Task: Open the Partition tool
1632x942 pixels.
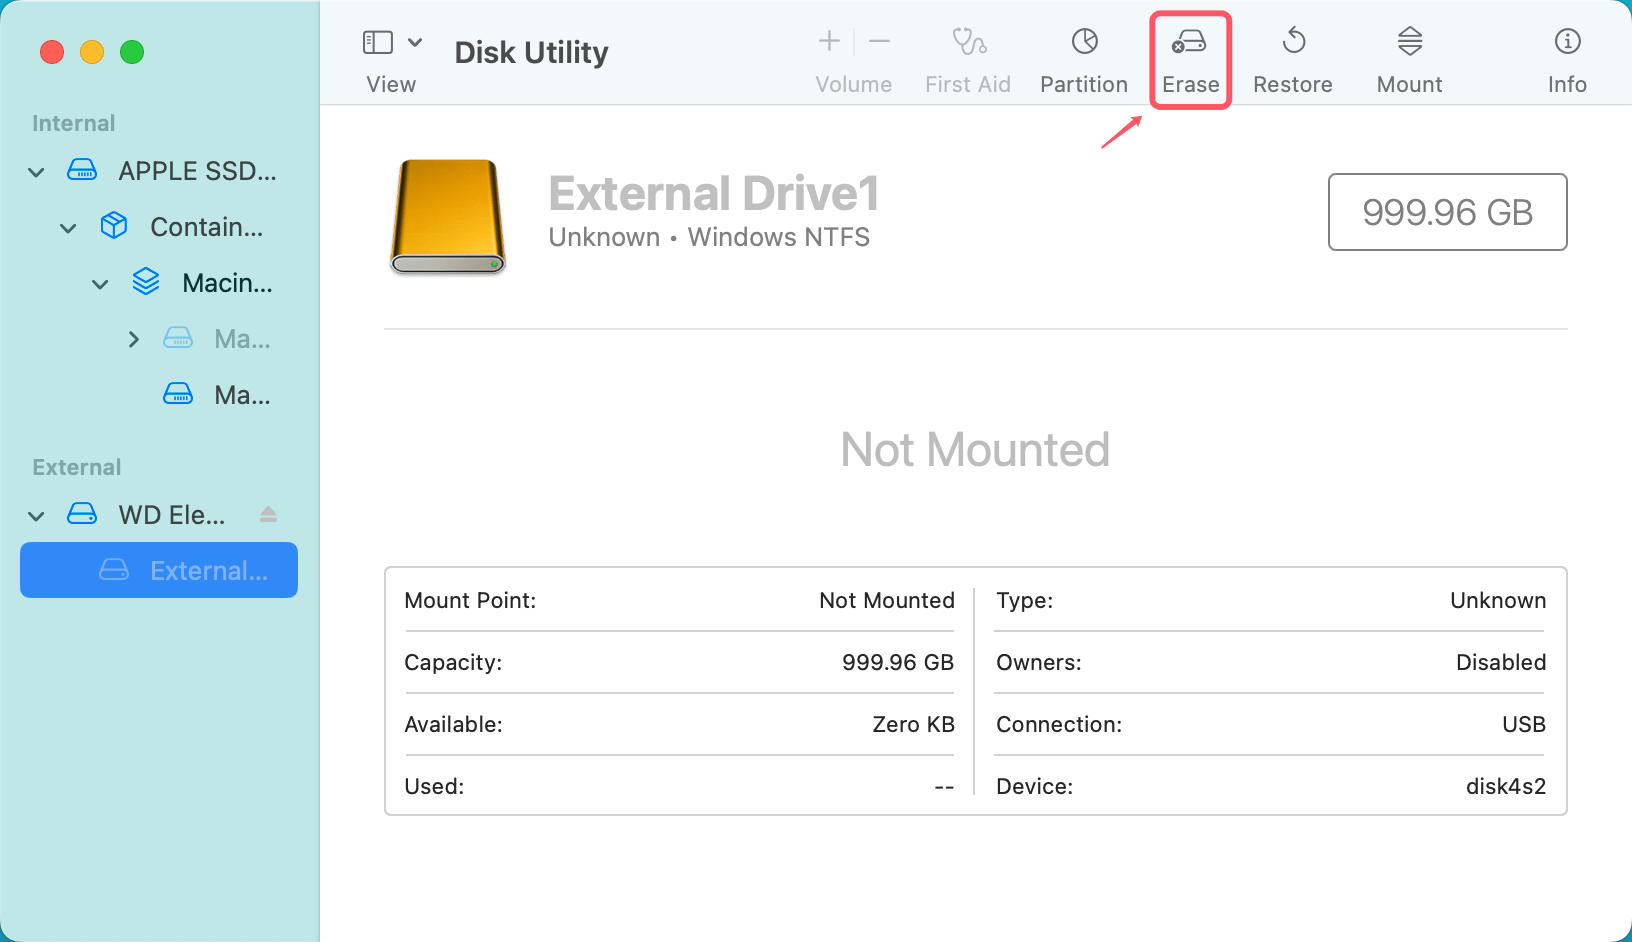Action: [x=1083, y=55]
